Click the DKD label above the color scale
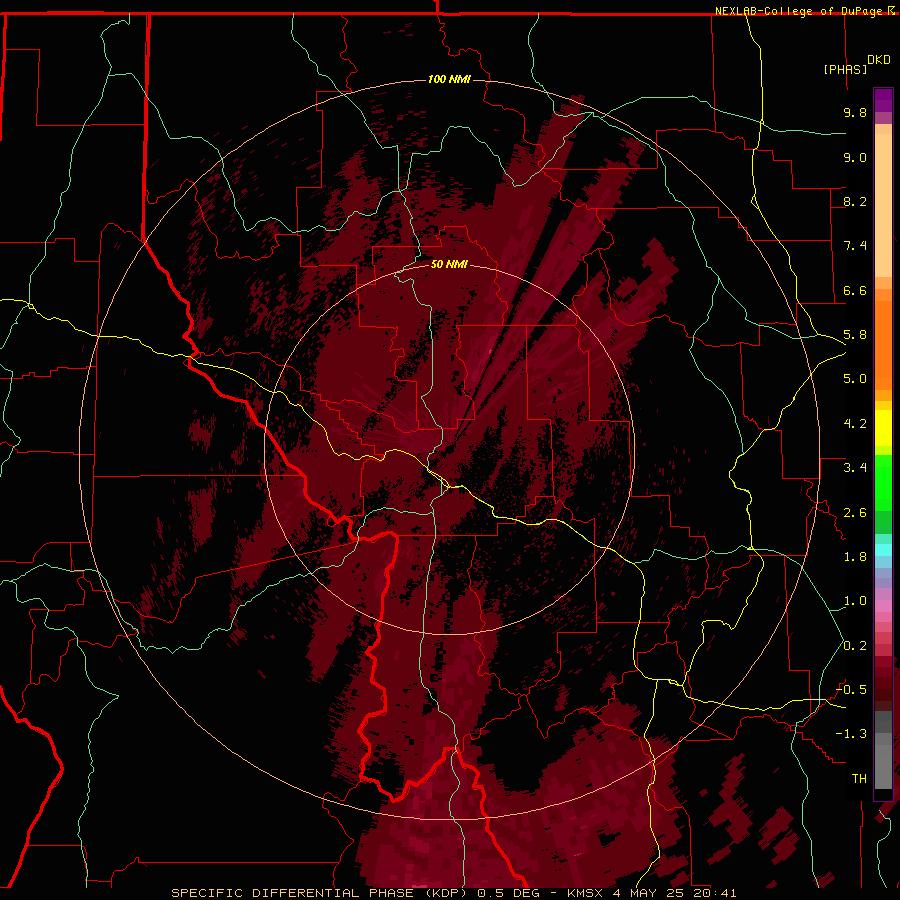 [x=879, y=60]
